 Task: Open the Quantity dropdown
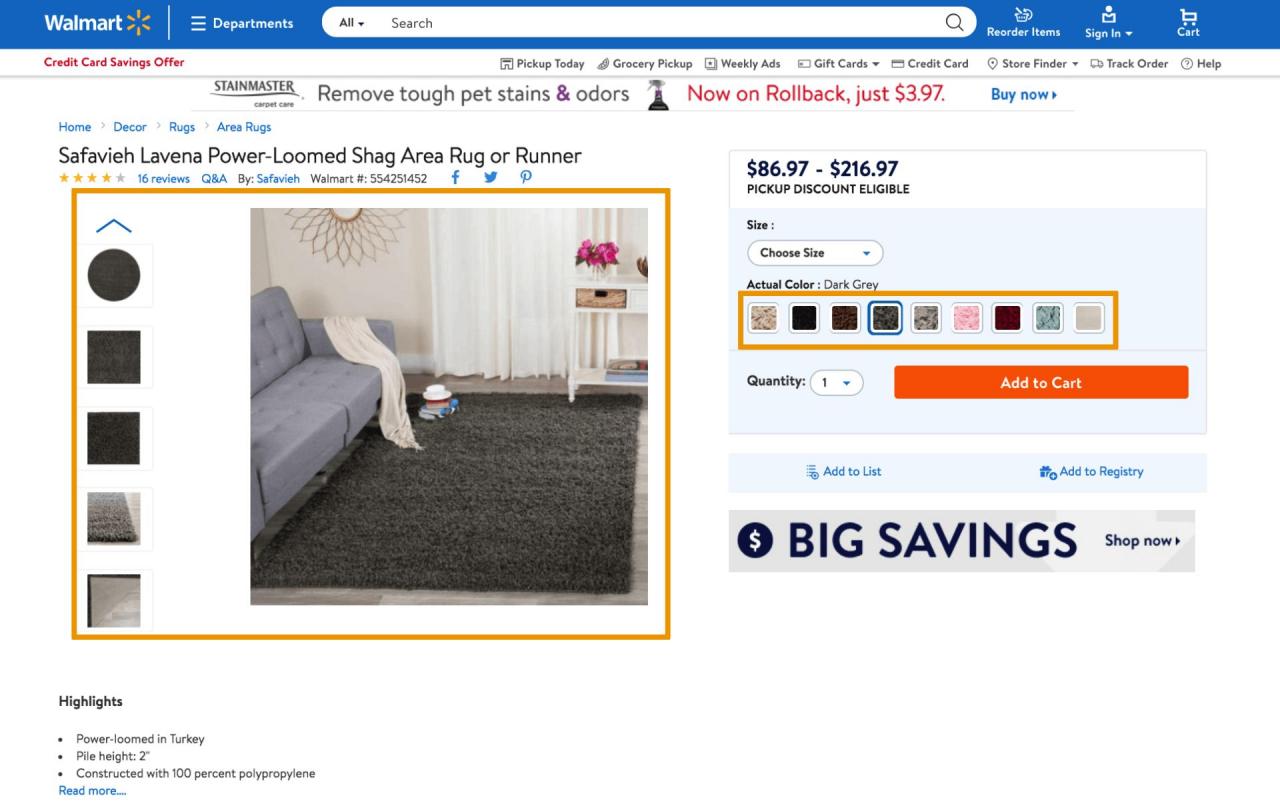(836, 383)
